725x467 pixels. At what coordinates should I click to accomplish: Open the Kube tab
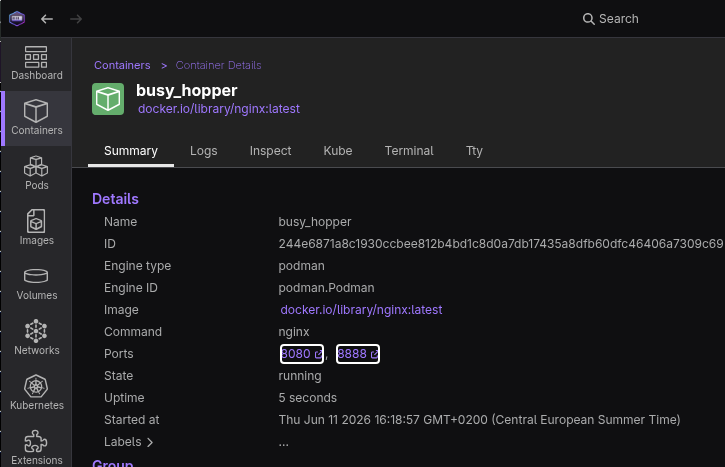click(338, 151)
